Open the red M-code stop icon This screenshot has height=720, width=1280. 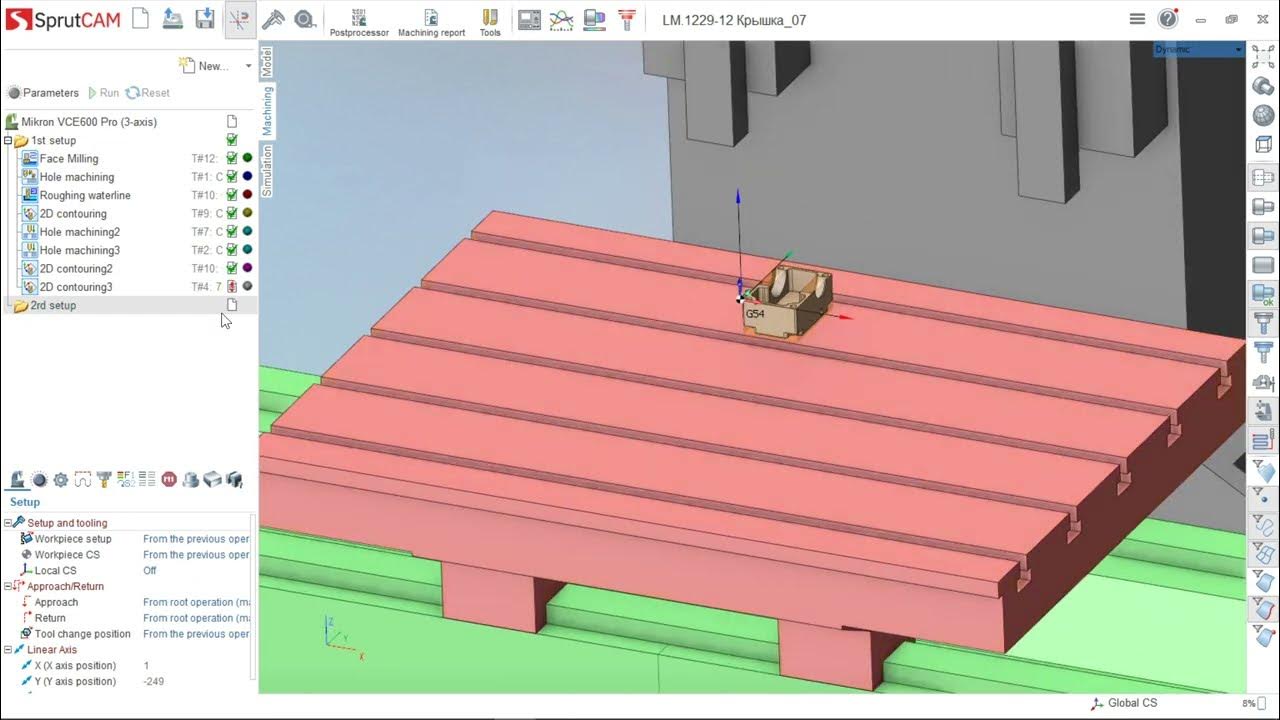169,480
